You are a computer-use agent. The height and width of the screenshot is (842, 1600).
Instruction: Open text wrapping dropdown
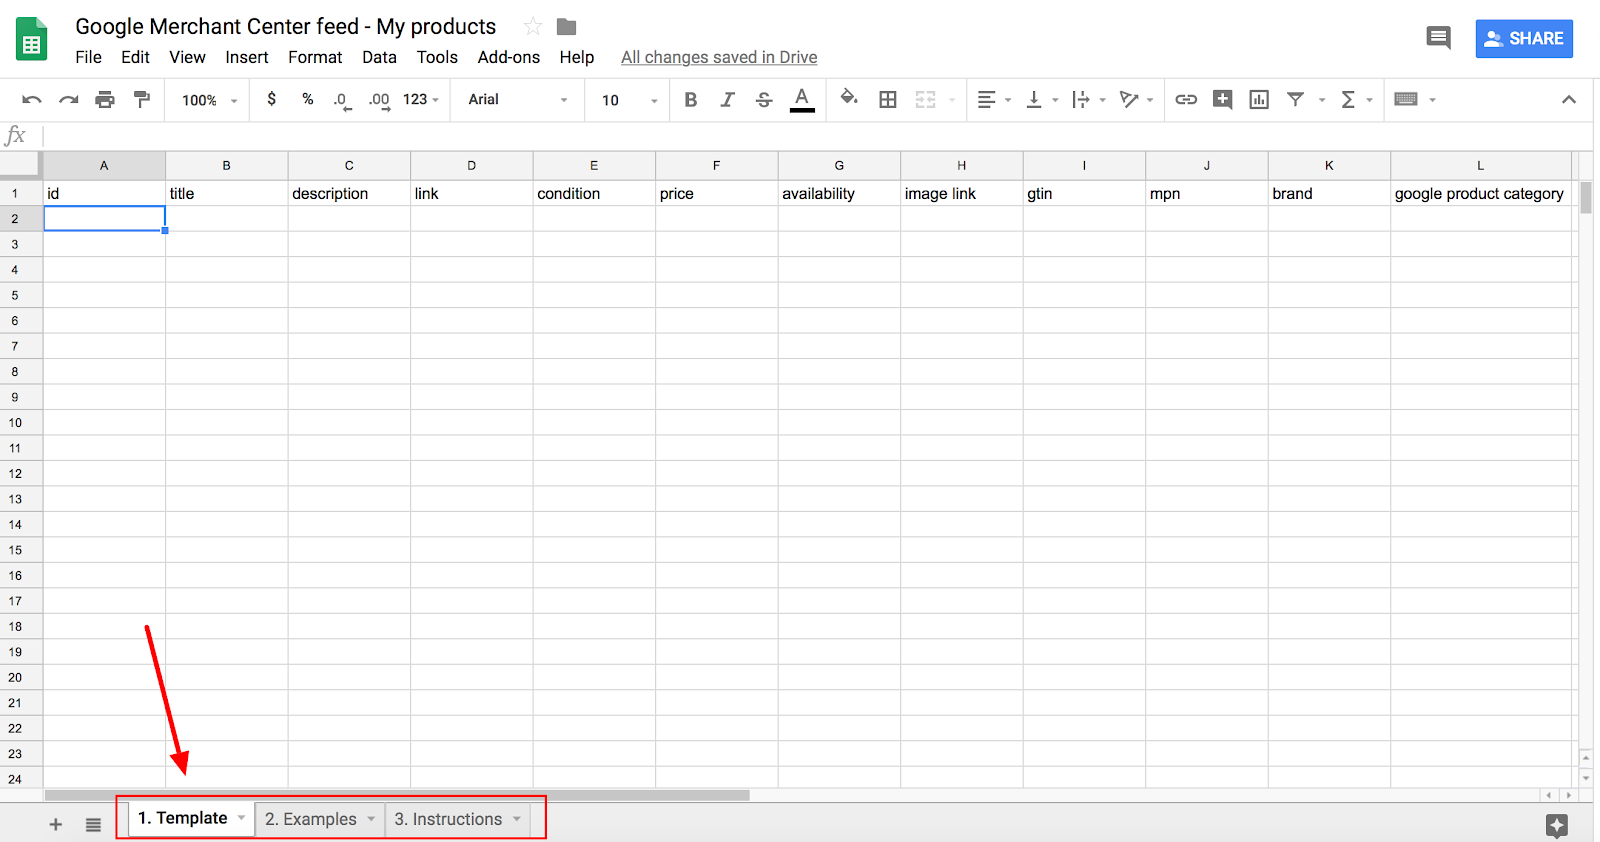pos(1088,99)
